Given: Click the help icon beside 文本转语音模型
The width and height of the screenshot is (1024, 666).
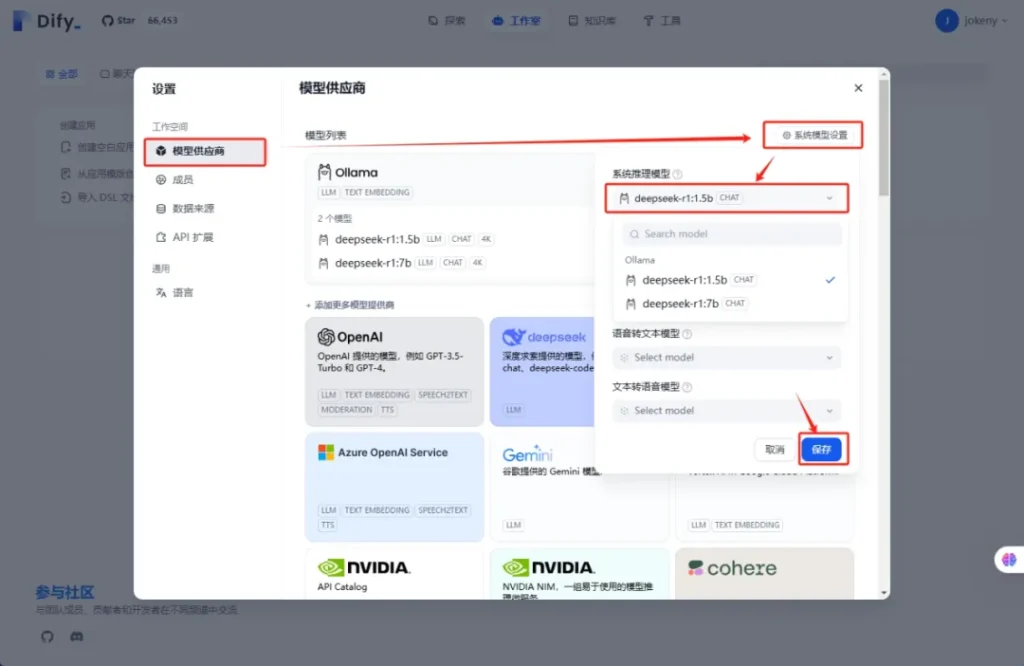Looking at the screenshot, I should [687, 387].
